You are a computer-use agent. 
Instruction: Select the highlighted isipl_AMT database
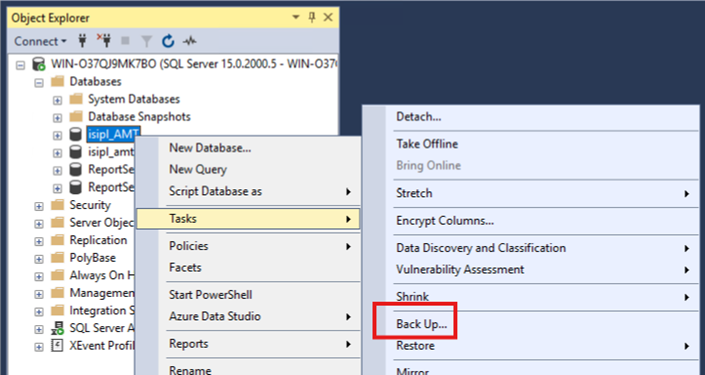coord(113,134)
